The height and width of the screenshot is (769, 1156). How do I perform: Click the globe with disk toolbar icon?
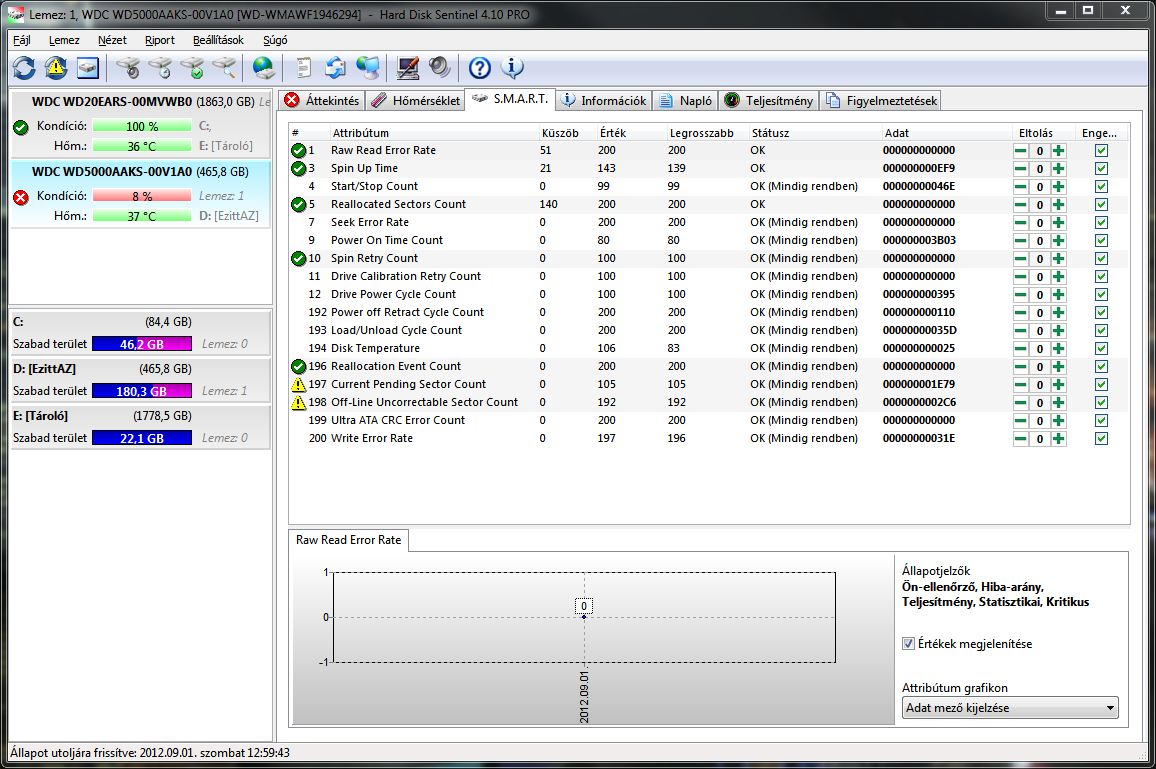pyautogui.click(x=263, y=68)
